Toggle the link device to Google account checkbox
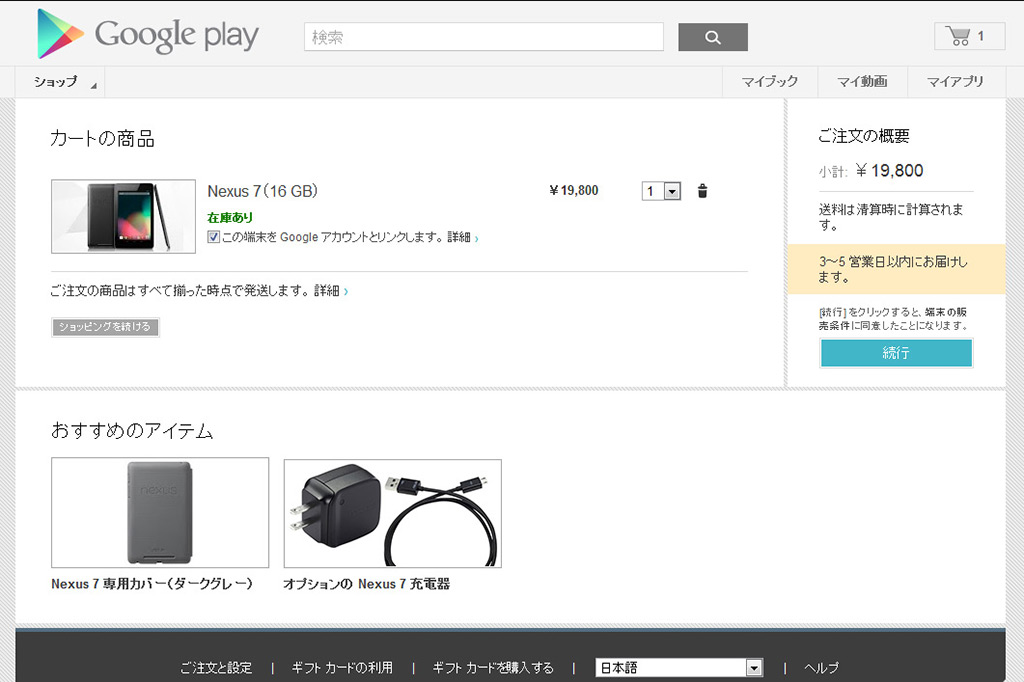 coord(214,237)
